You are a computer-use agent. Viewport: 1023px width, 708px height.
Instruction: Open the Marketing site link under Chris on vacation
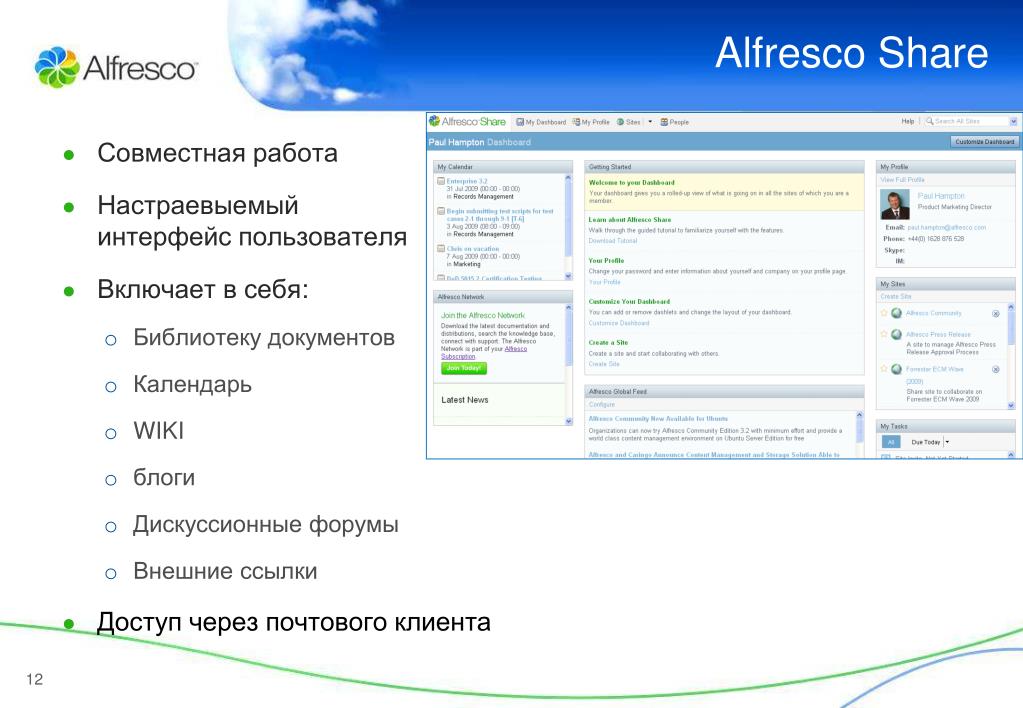pos(466,264)
